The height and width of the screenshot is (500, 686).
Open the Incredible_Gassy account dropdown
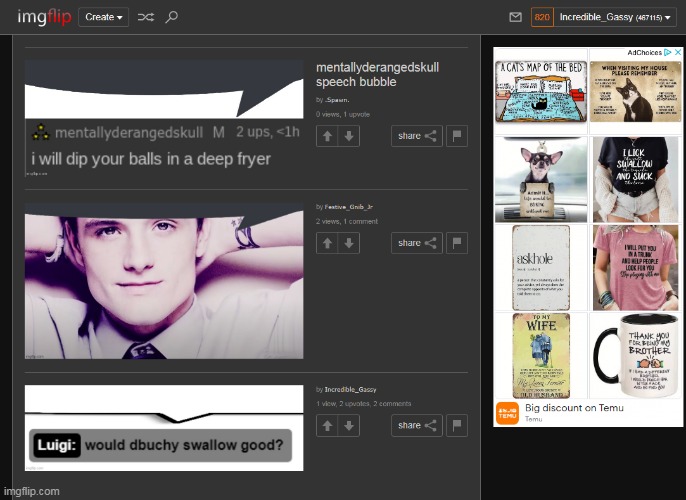[x=616, y=17]
